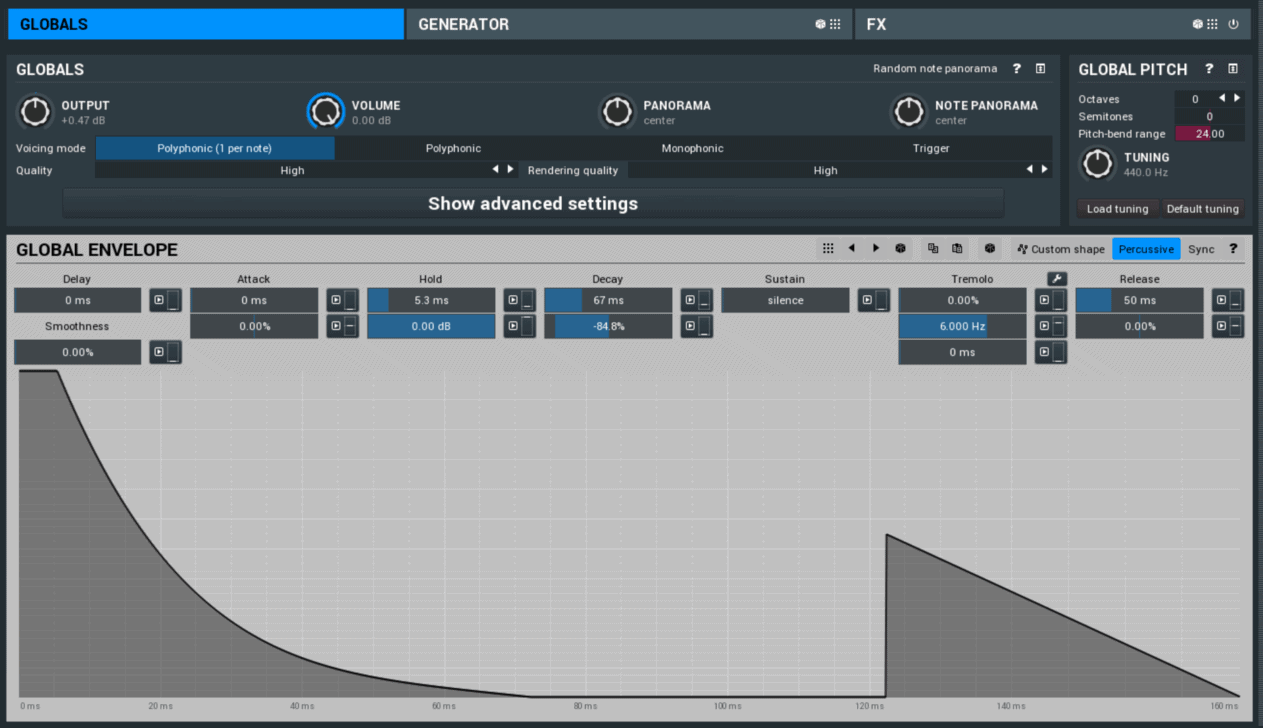Open the Hold time curve shape selector

(519, 300)
